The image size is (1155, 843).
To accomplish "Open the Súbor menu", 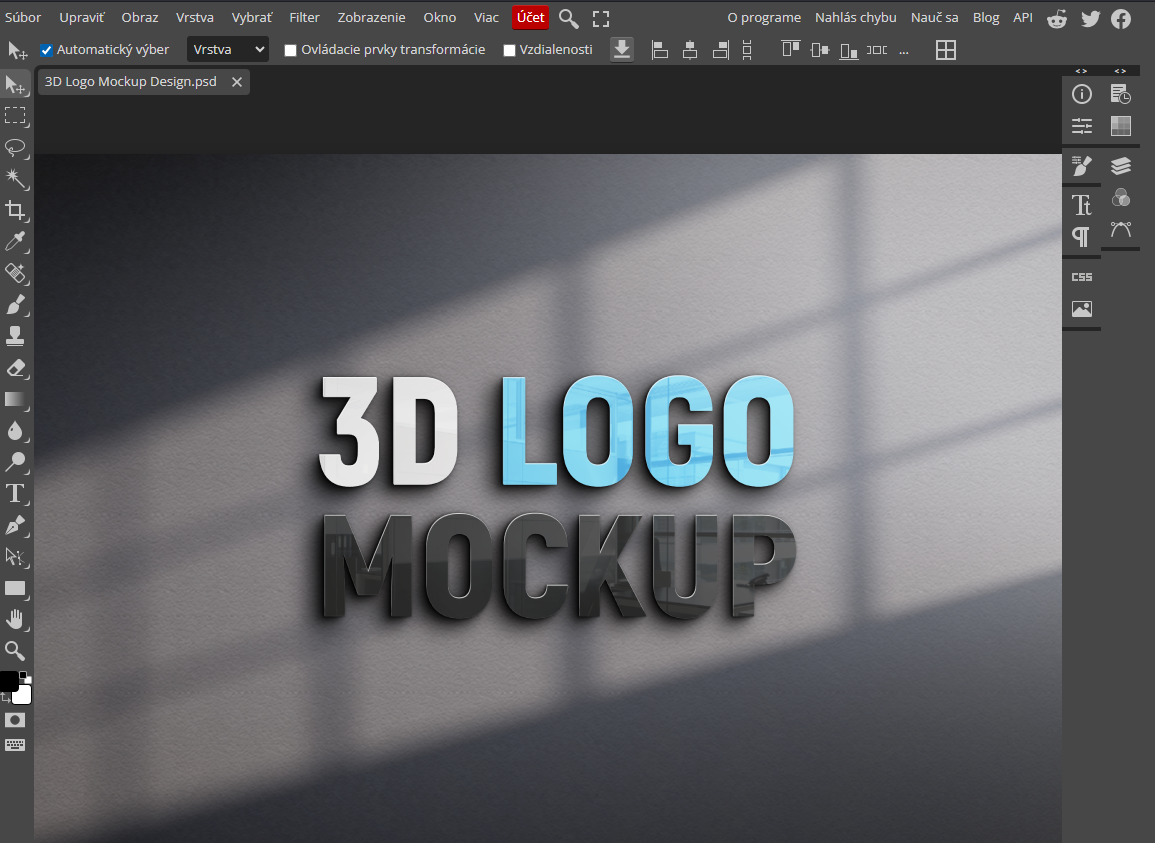I will pos(23,17).
